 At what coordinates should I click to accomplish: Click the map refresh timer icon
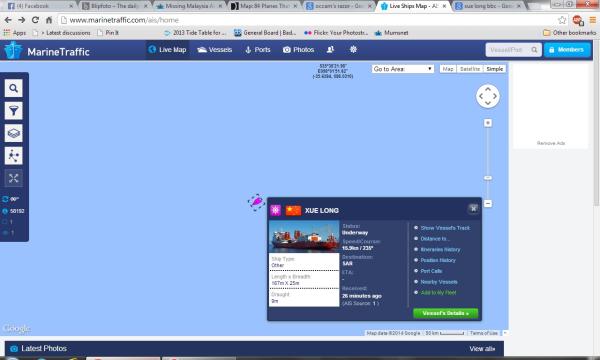tap(5, 199)
